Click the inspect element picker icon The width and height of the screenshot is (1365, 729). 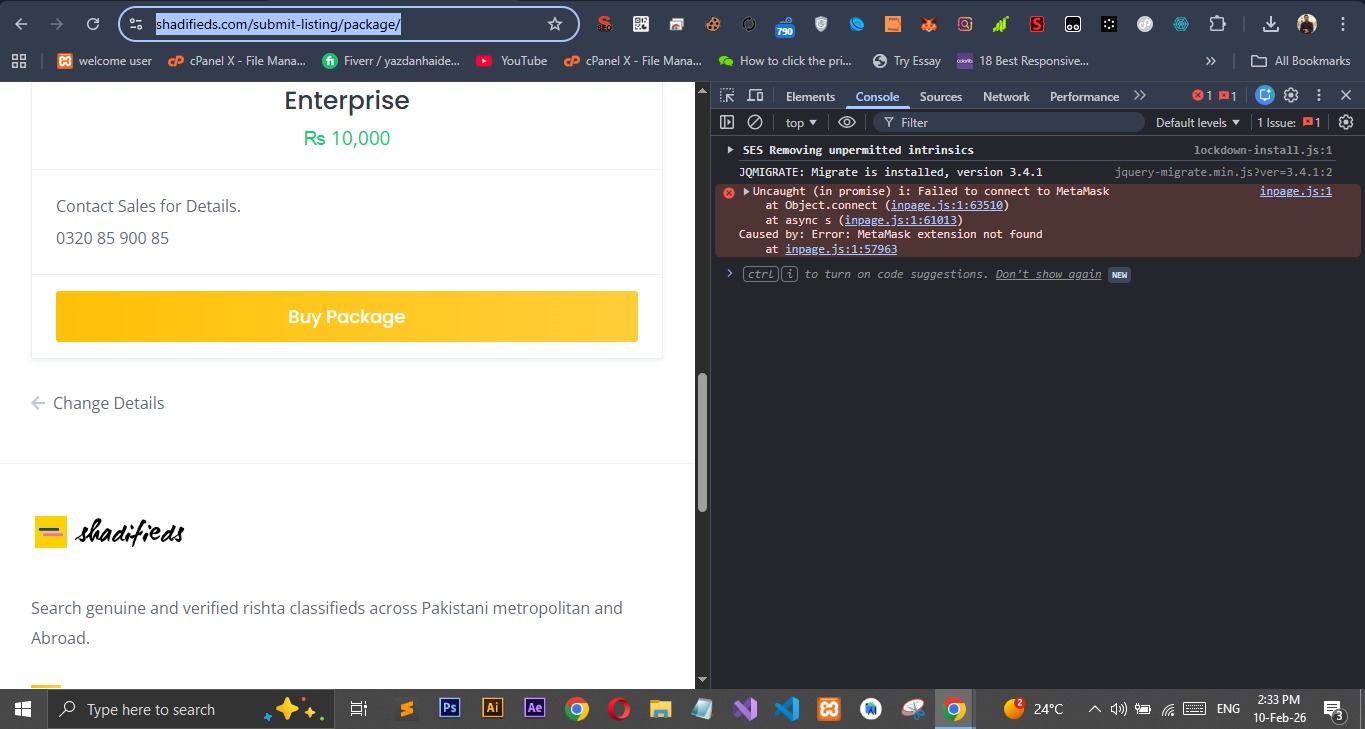(x=727, y=96)
